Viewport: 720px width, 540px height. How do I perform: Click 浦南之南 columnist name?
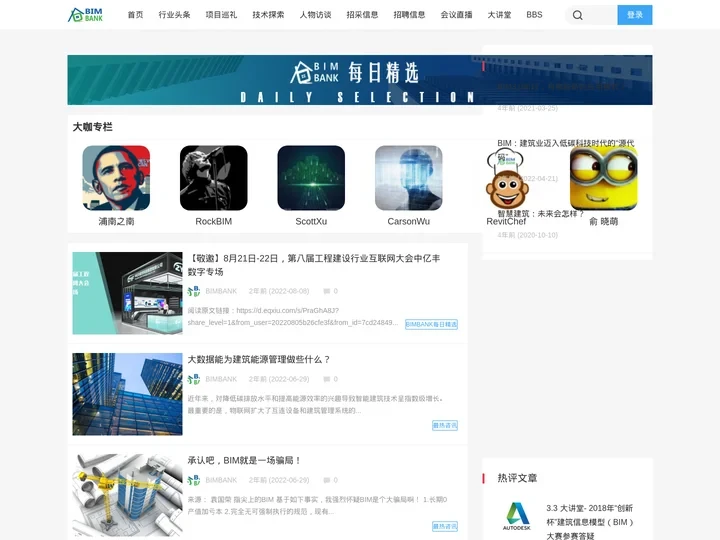[116, 221]
